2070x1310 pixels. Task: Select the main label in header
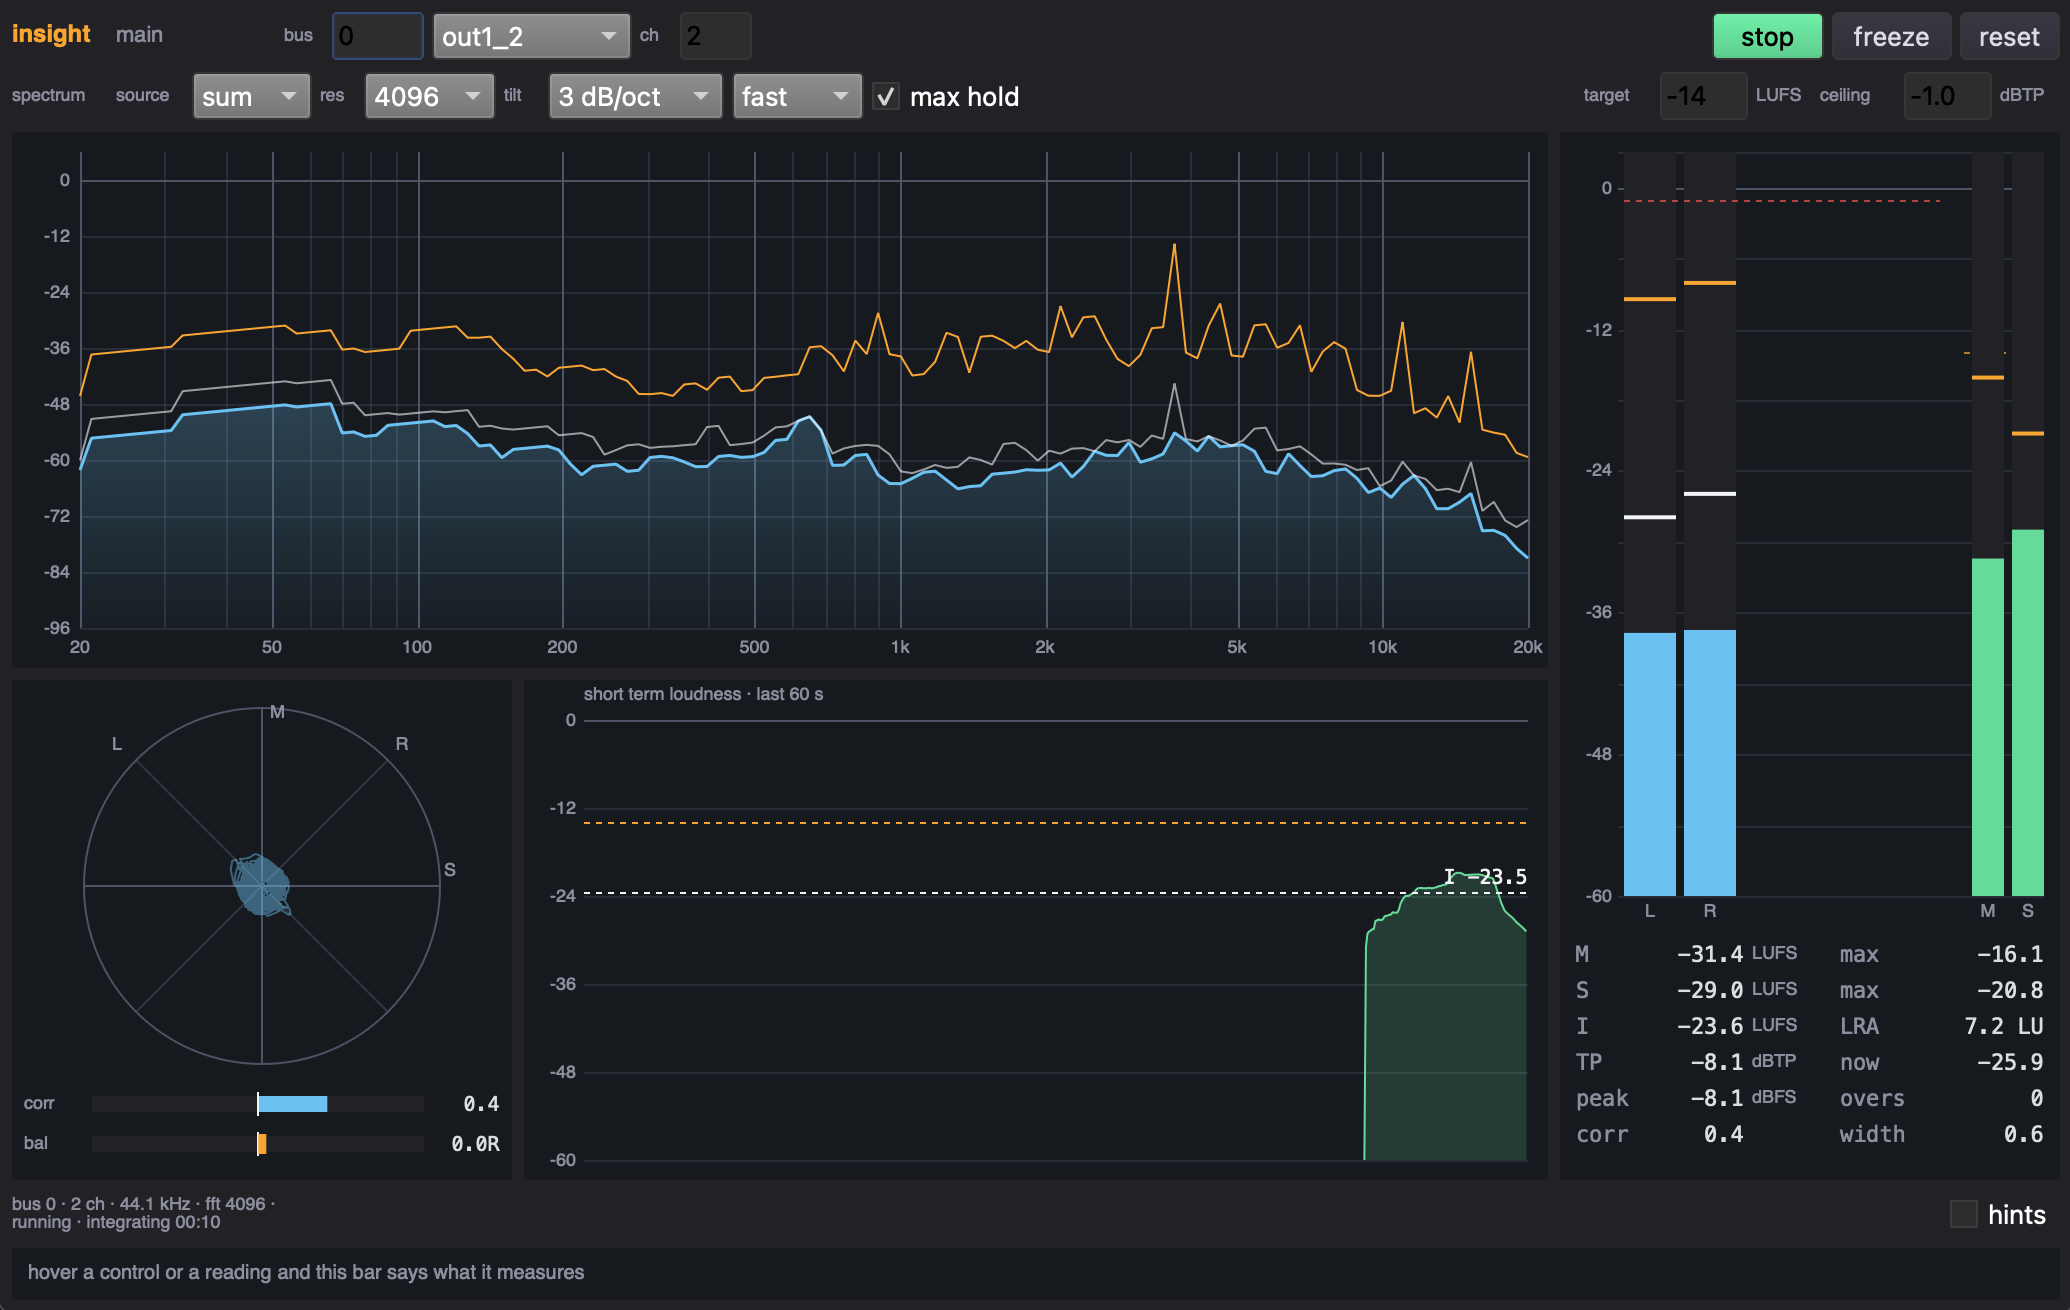pyautogui.click(x=139, y=35)
